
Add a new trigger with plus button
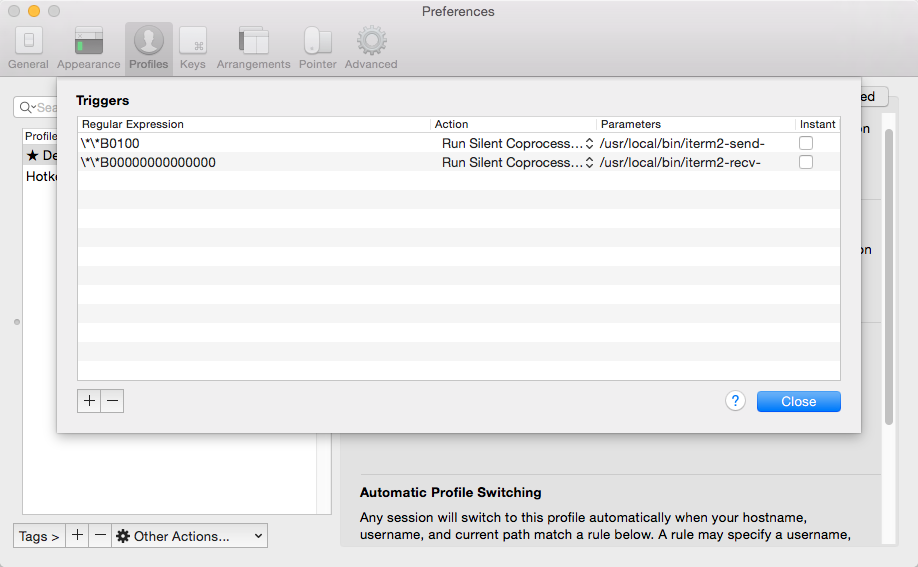89,401
